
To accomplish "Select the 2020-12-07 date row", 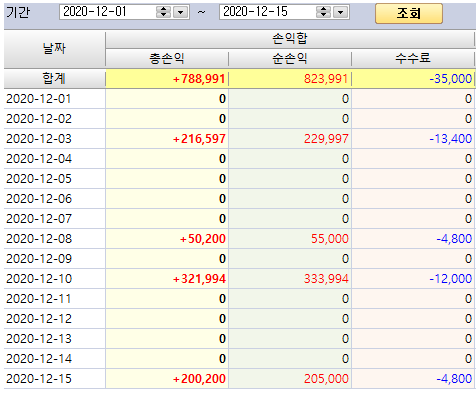I will coord(54,219).
